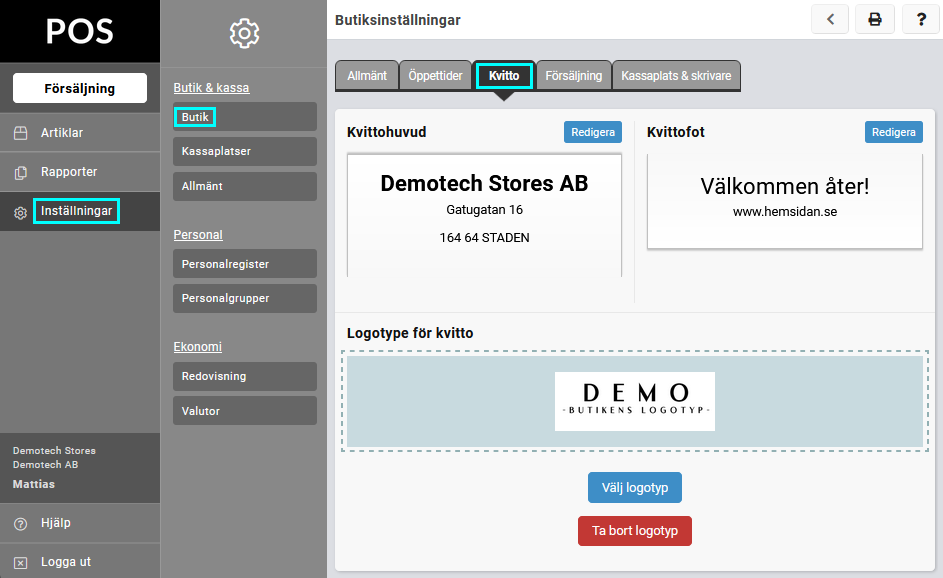943x578 pixels.
Task: Click the Logga ut icon
Action: click(x=20, y=562)
